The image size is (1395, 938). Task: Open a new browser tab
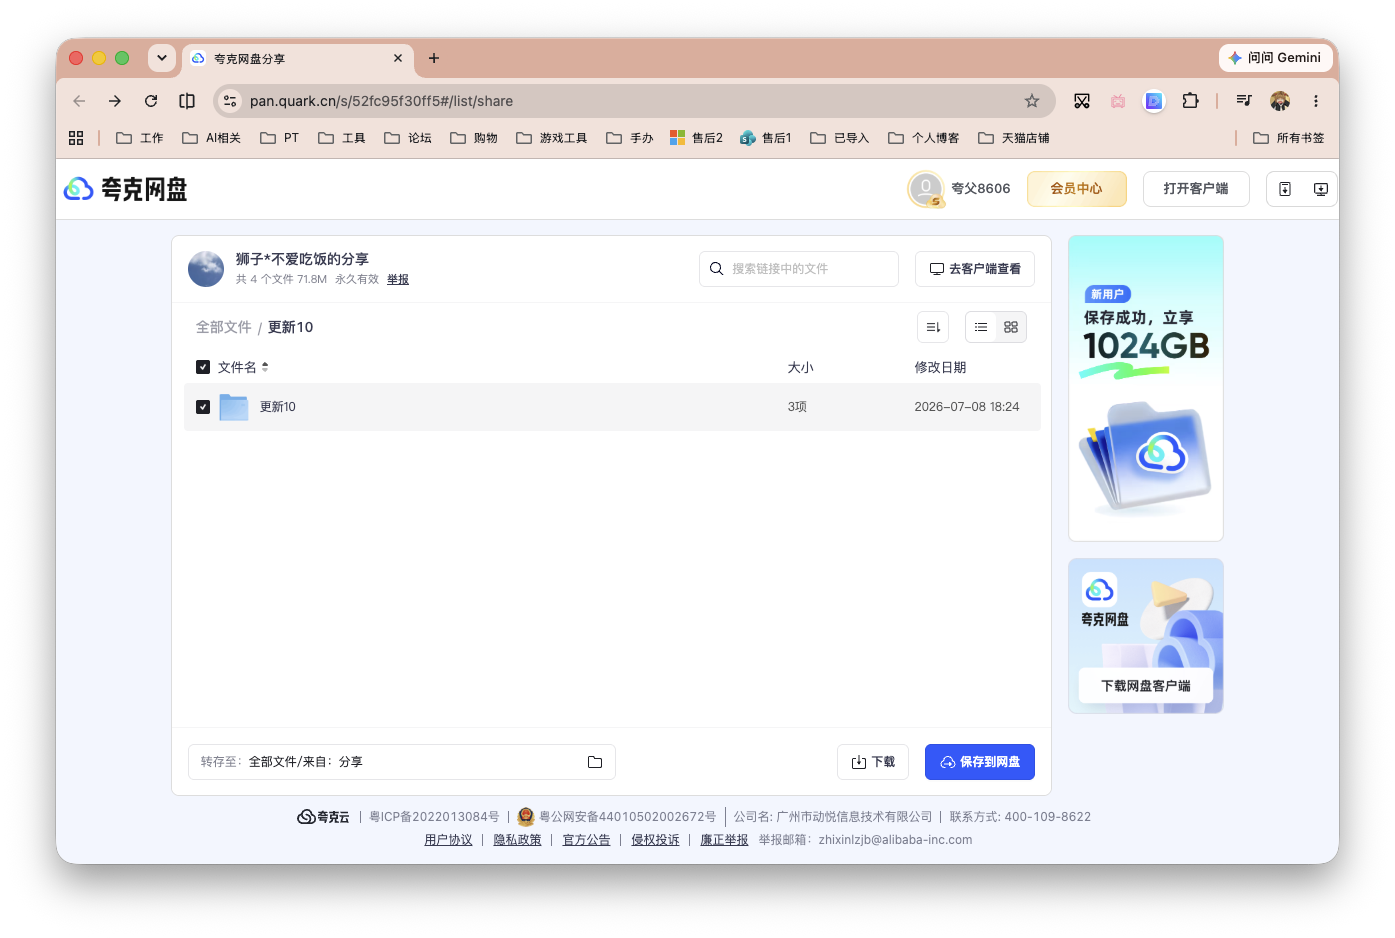coord(434,58)
